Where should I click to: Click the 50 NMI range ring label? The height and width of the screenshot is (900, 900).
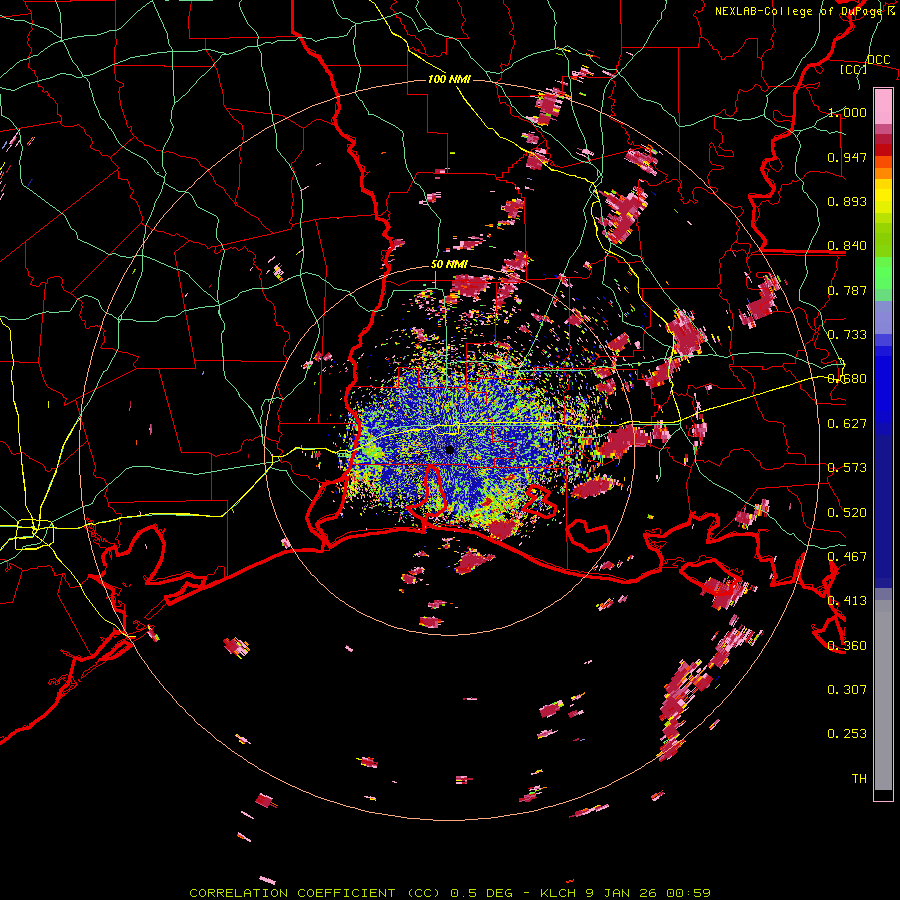click(x=449, y=264)
